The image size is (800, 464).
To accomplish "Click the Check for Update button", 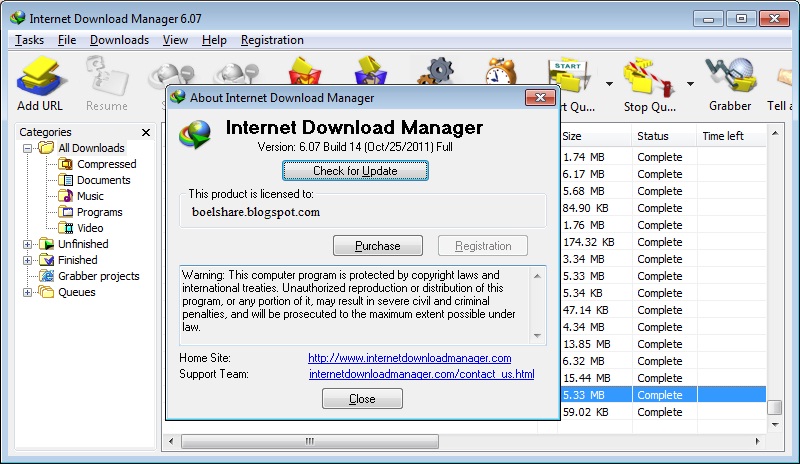I will point(355,170).
